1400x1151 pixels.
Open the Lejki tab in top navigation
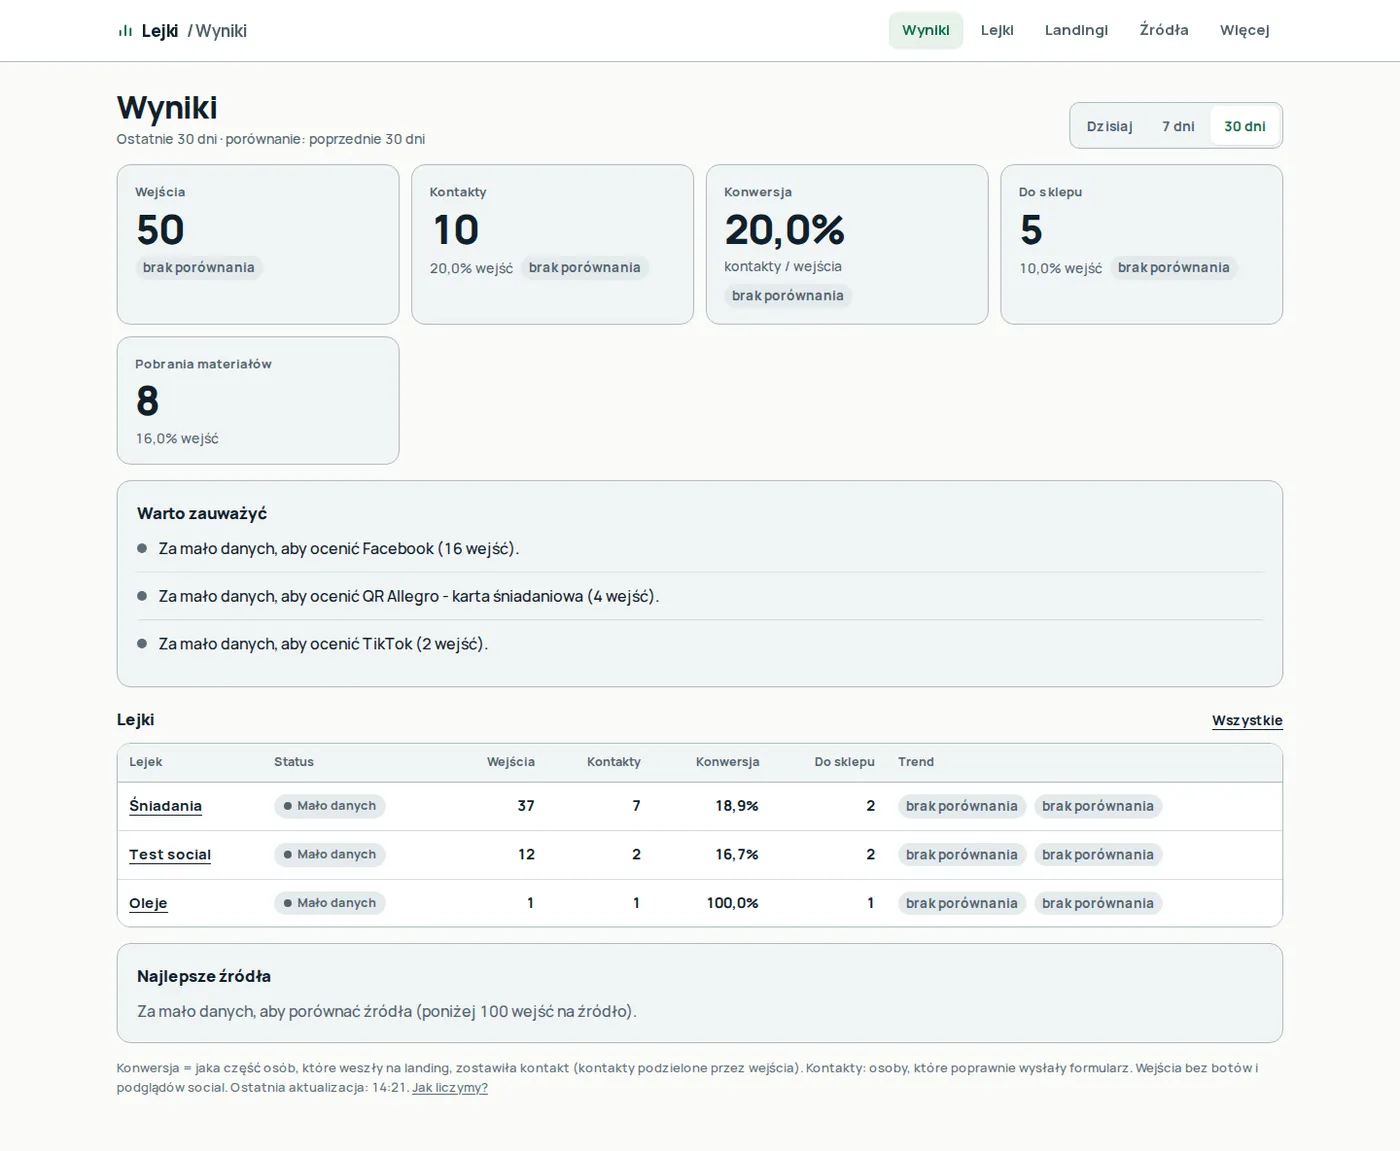pos(997,30)
